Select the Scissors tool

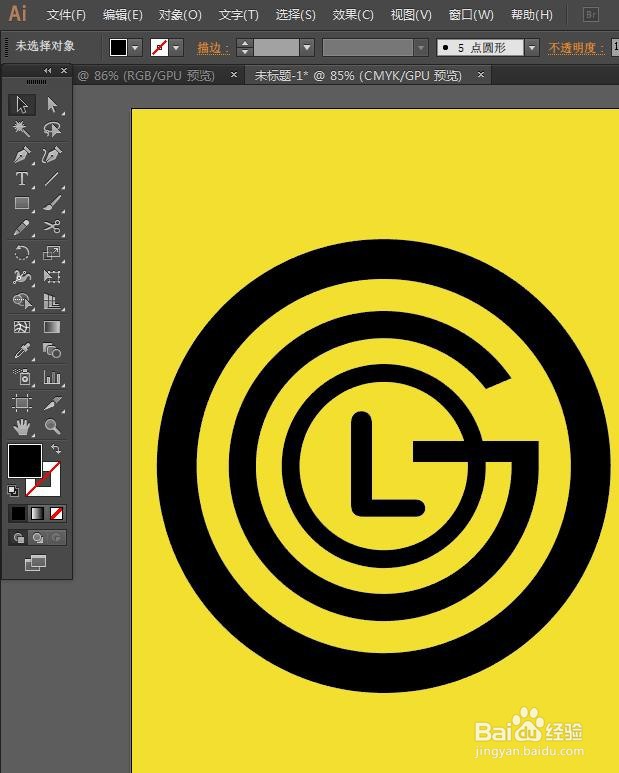point(52,227)
